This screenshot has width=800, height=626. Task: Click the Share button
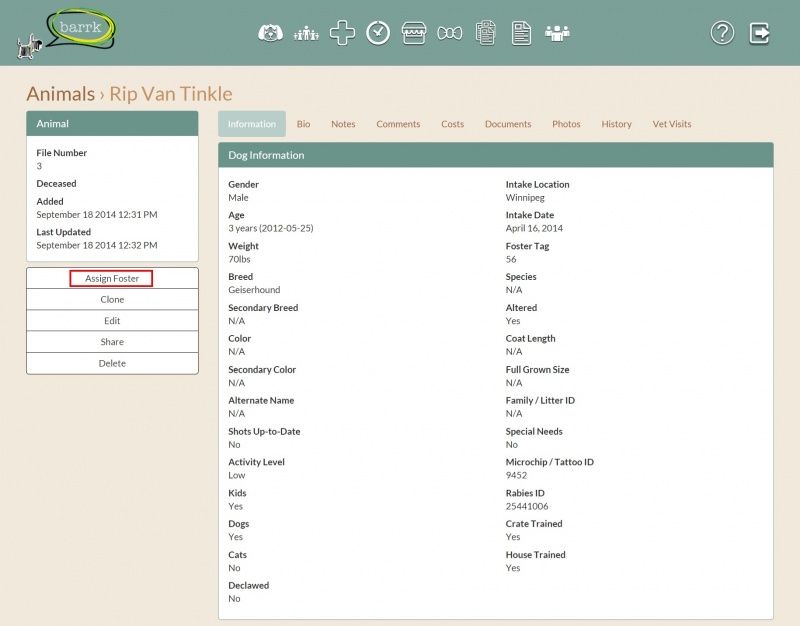(x=112, y=342)
